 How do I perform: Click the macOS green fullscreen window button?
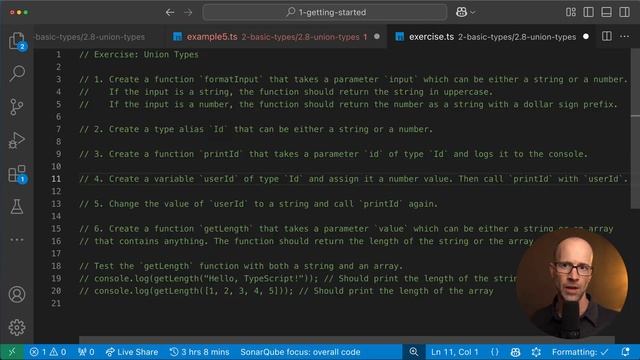click(x=26, y=12)
